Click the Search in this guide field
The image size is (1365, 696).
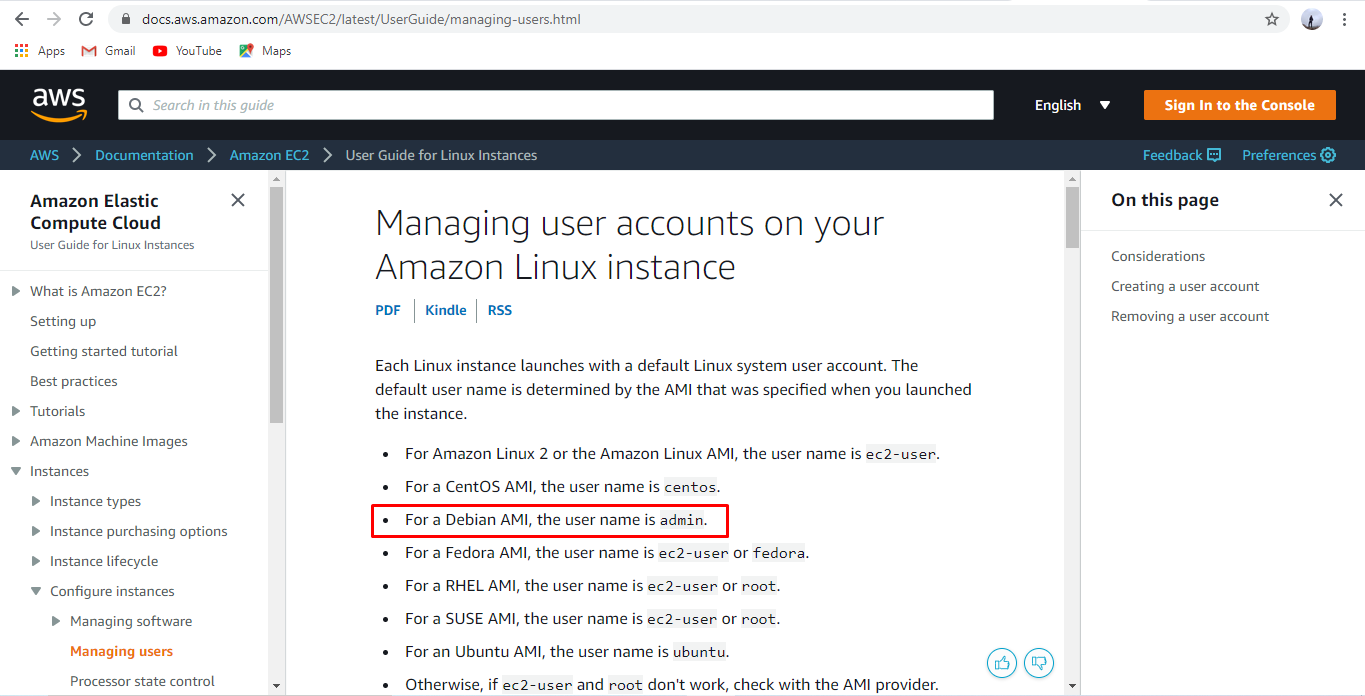556,105
